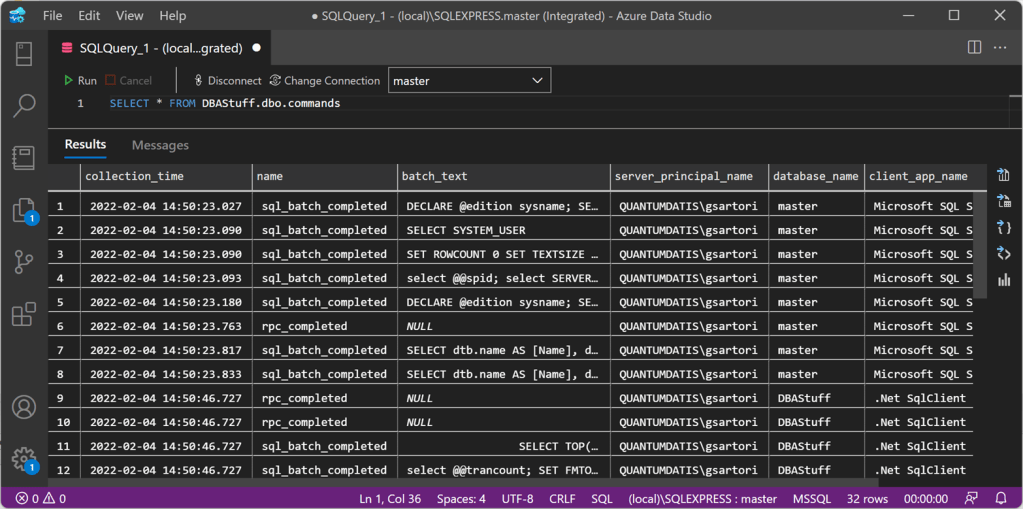Show results as chart

1004,280
